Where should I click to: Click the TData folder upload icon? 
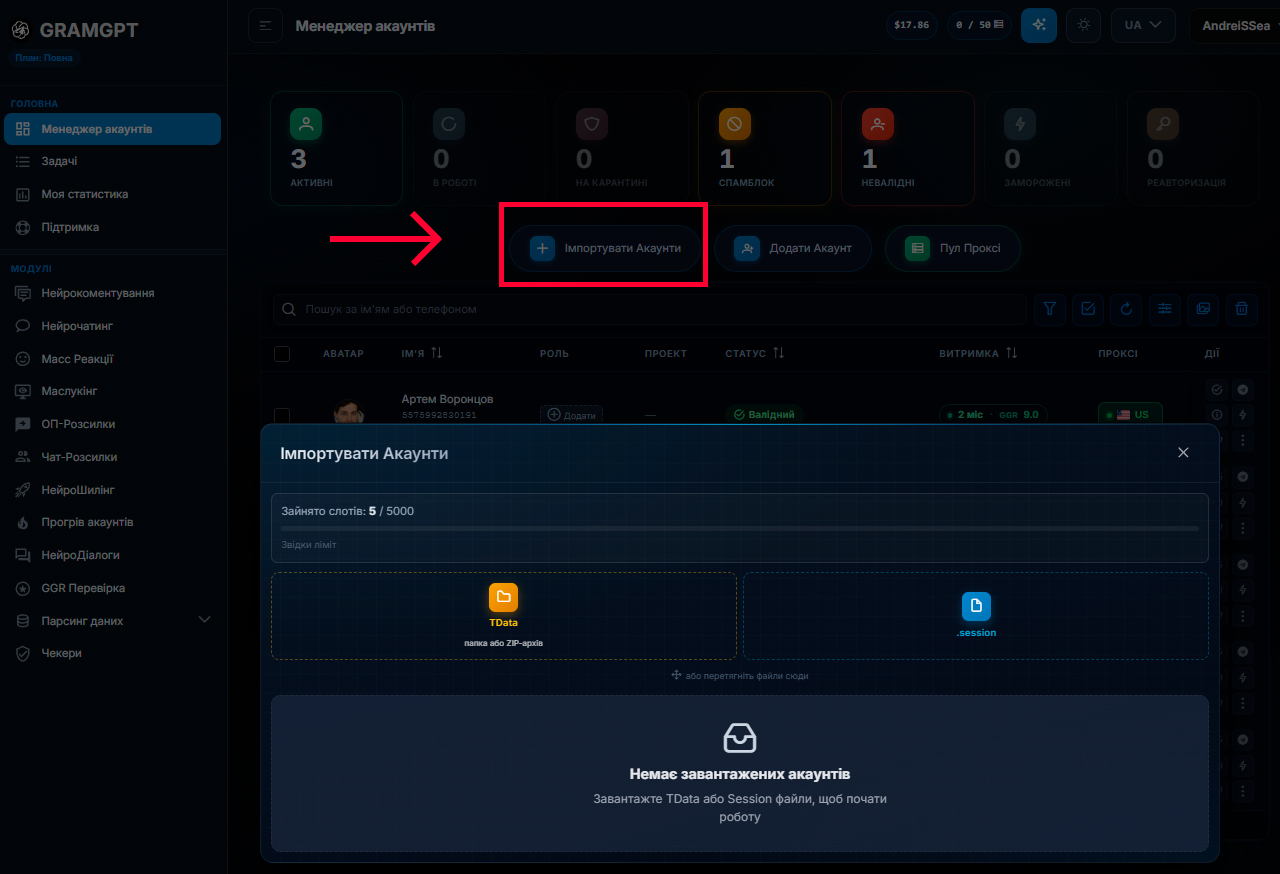click(503, 598)
